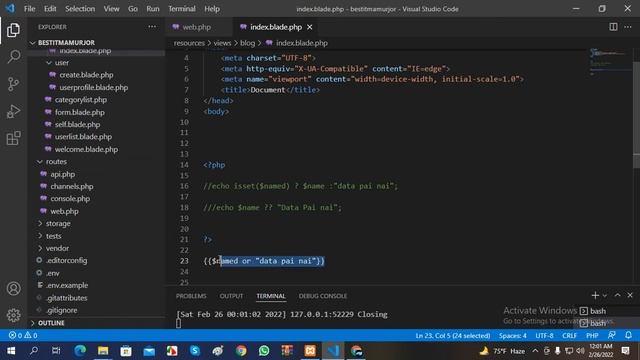Switch to the web.php editor tab

click(x=197, y=27)
